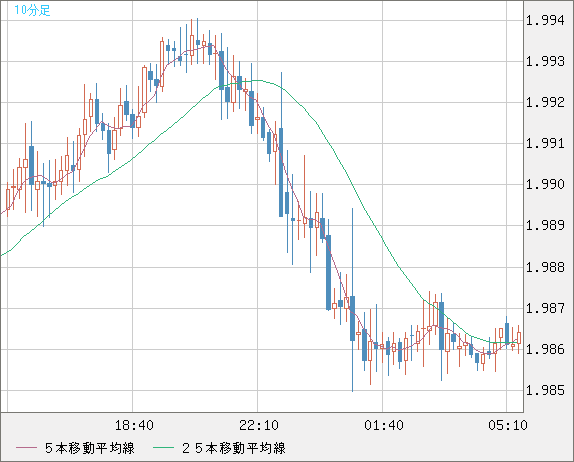The height and width of the screenshot is (462, 574).
Task: Click the 1.993 price axis label
Action: 545,61
